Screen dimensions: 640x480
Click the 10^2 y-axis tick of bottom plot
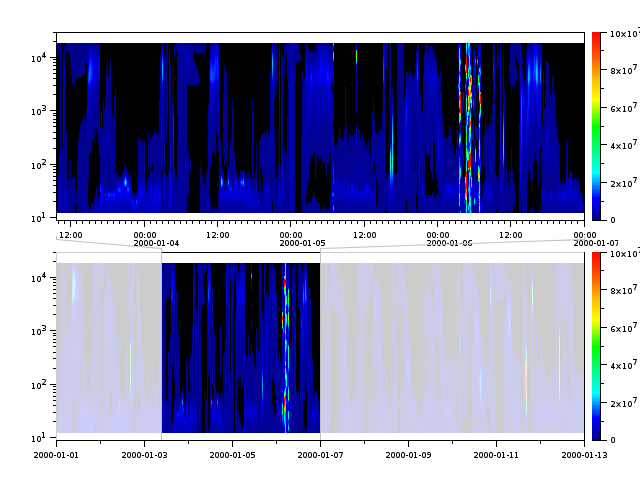point(40,385)
